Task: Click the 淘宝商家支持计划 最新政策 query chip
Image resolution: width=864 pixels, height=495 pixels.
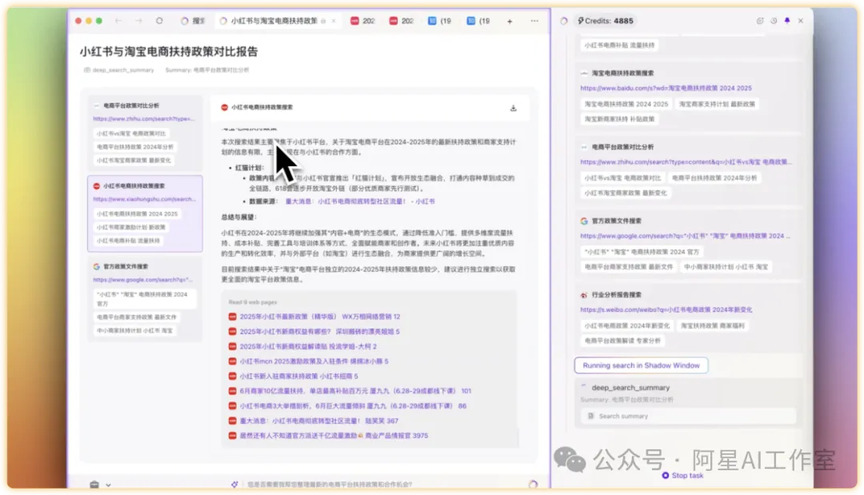Action: [717, 104]
